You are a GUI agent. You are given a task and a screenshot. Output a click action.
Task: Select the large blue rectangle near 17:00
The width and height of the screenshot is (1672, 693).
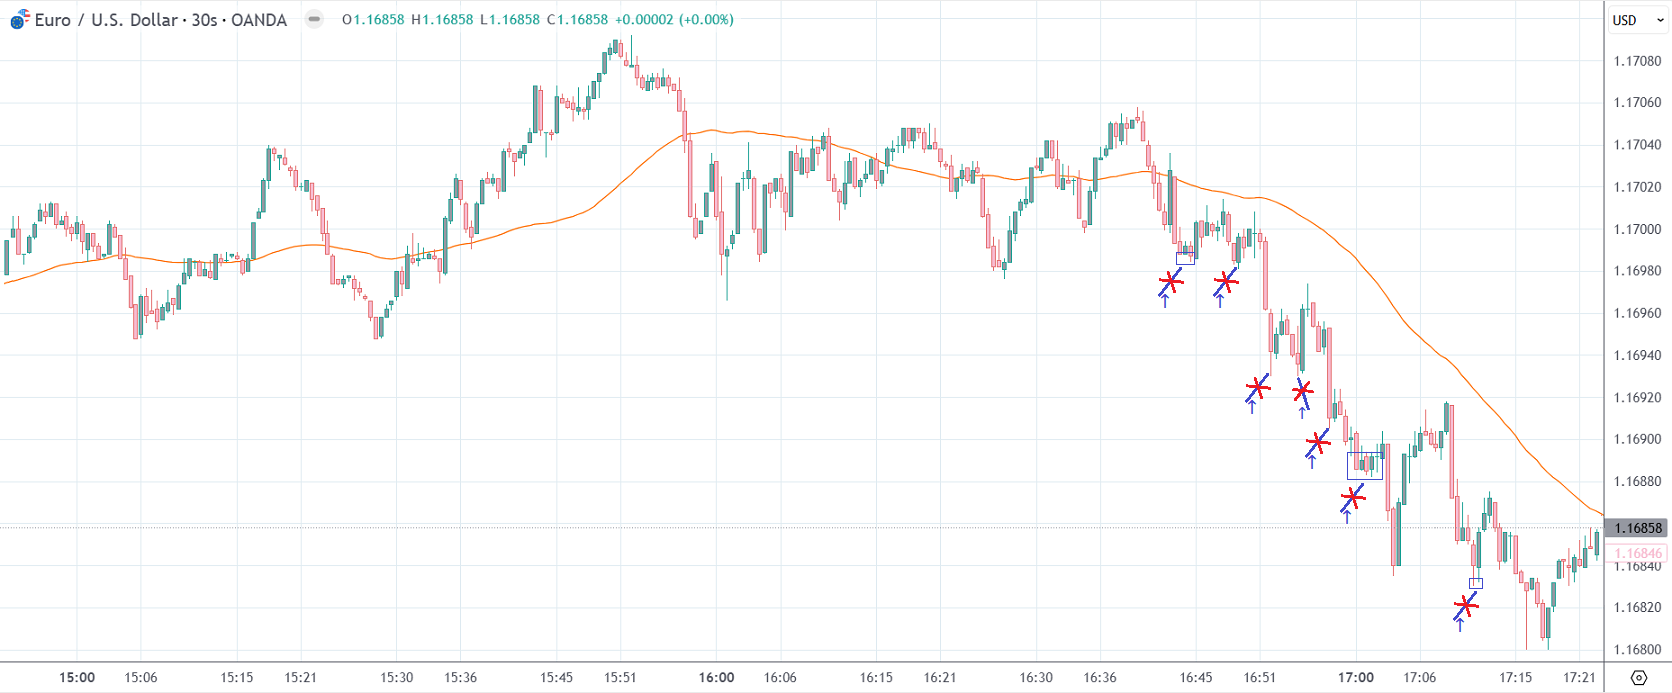1364,465
